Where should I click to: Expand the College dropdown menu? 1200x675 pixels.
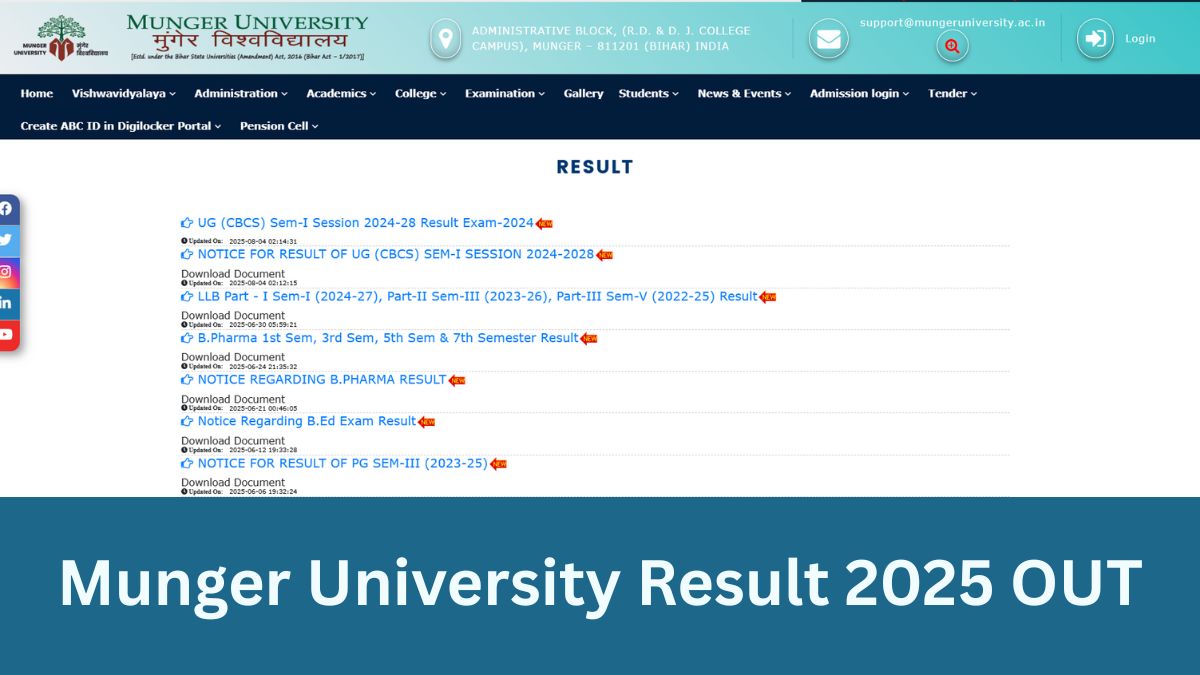point(420,93)
